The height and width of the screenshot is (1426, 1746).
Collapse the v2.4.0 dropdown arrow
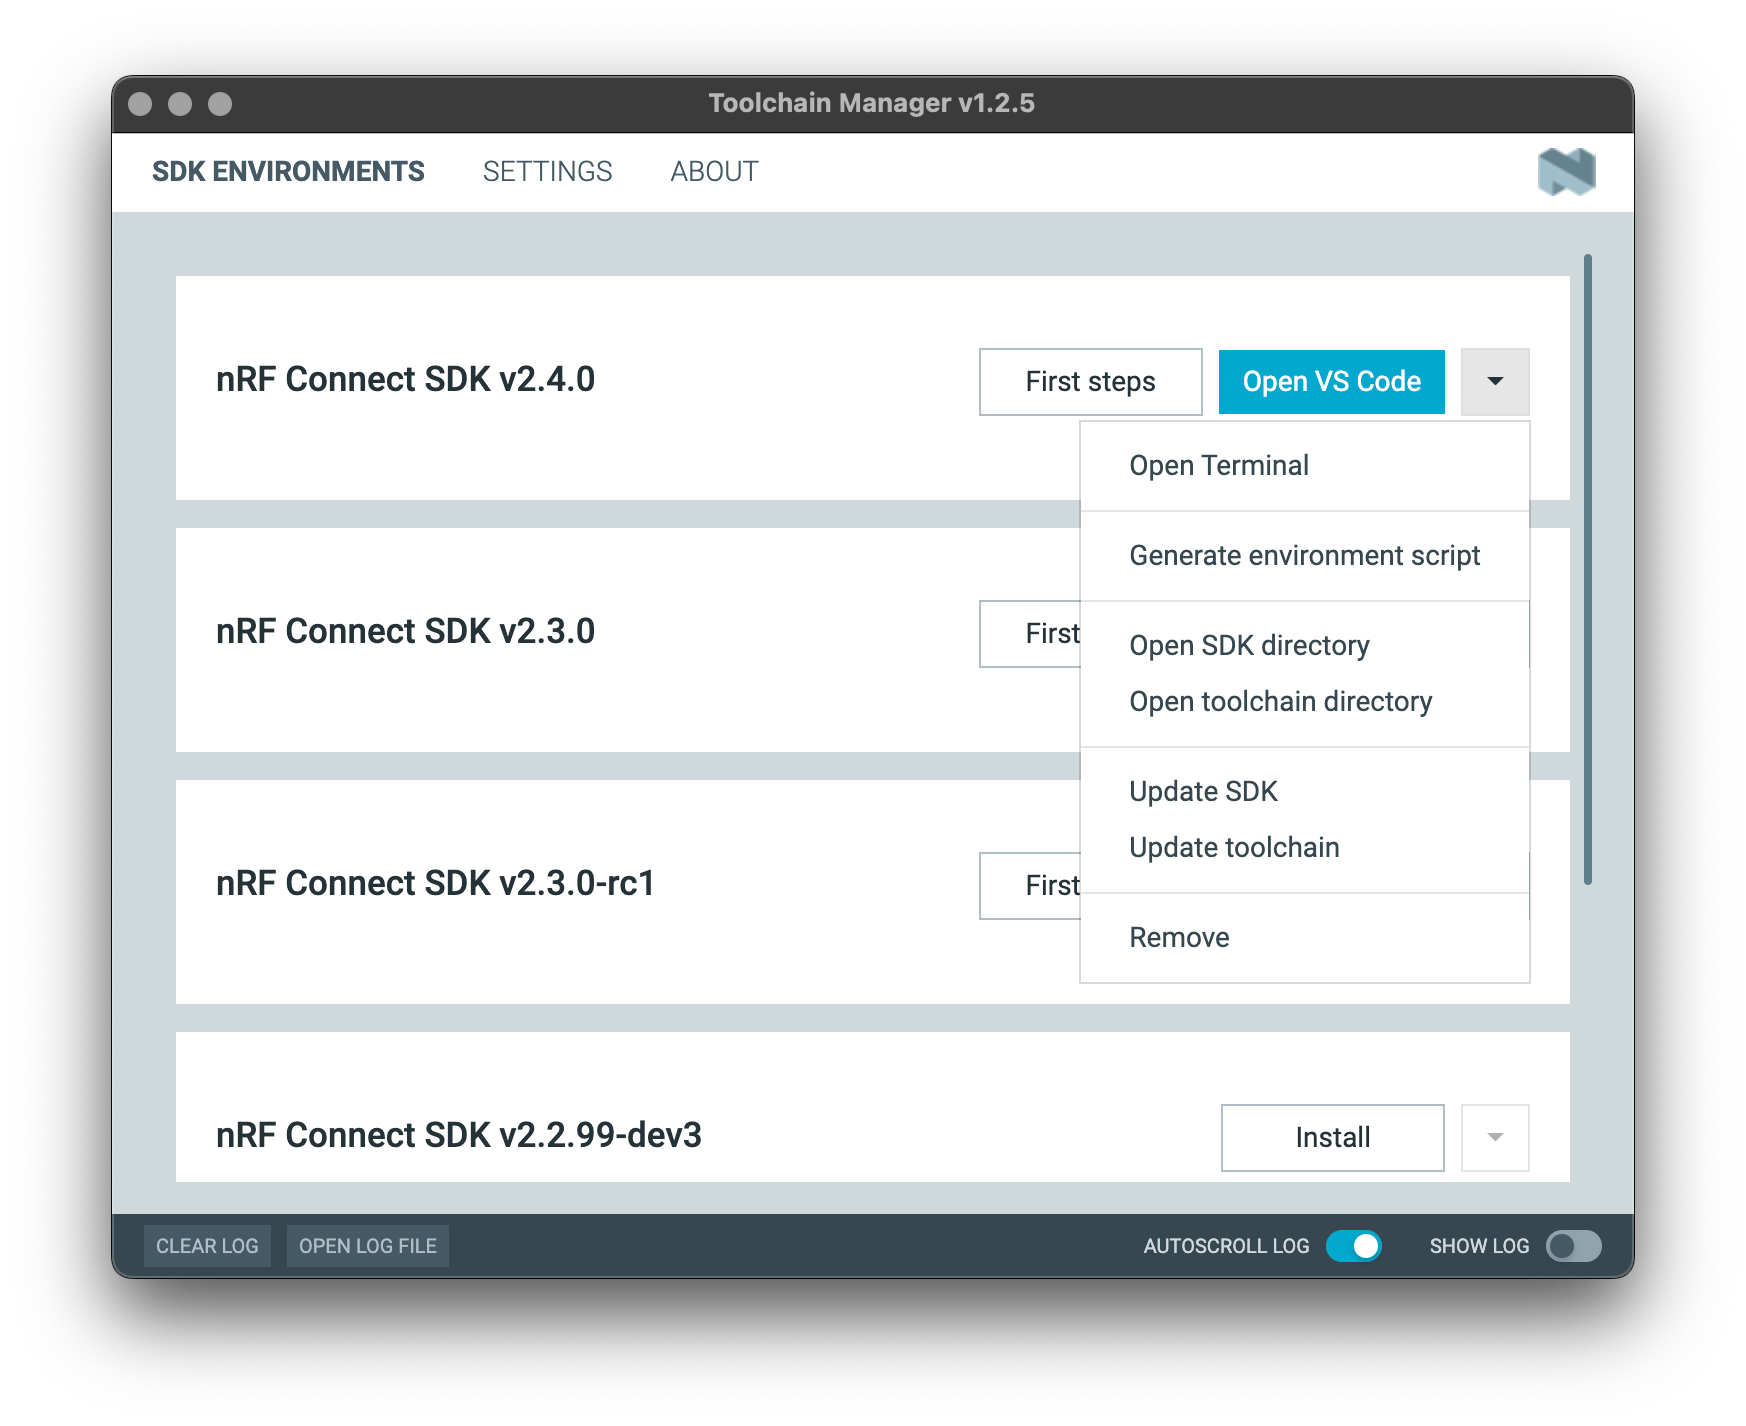(1495, 381)
